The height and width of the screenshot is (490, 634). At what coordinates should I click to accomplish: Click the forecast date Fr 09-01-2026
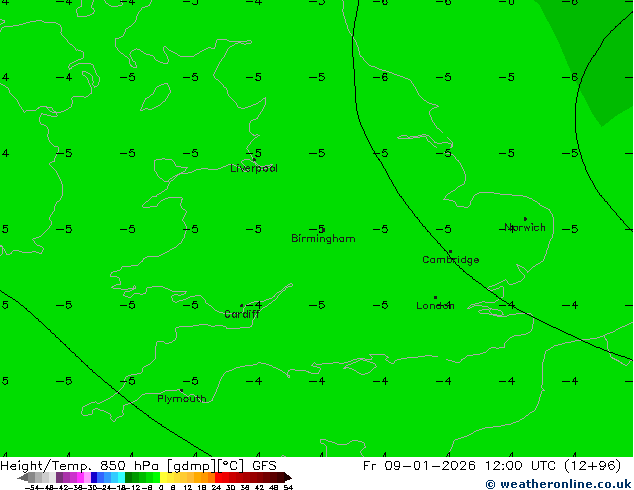[x=419, y=466]
